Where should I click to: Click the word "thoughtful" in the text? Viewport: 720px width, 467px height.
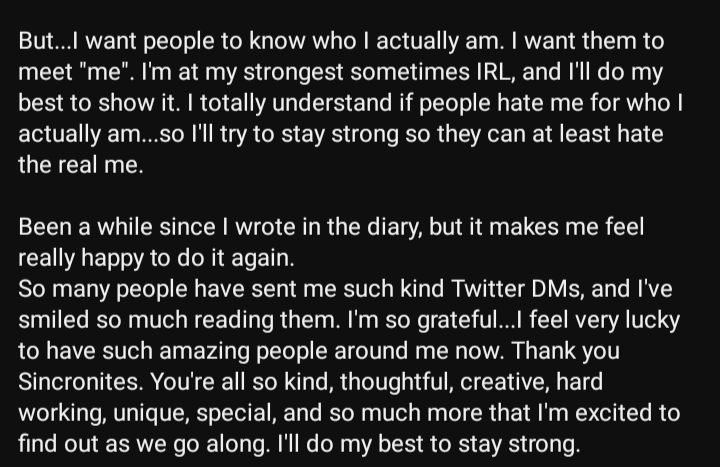[396, 382]
